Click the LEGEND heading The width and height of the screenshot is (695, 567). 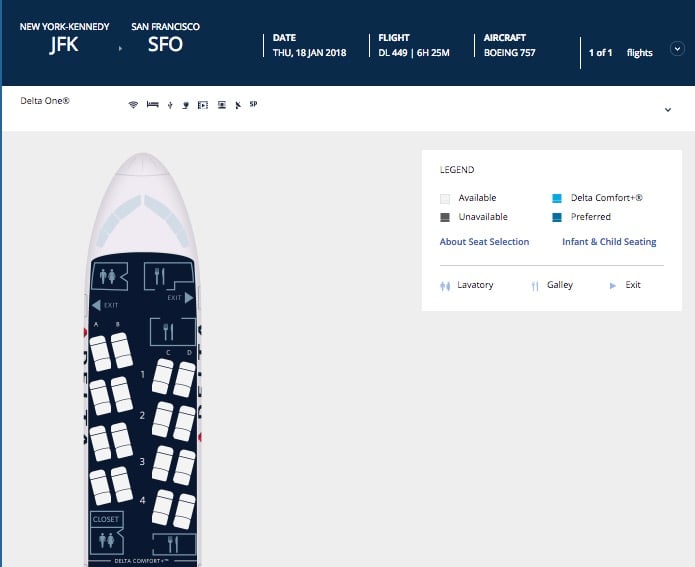pos(457,170)
